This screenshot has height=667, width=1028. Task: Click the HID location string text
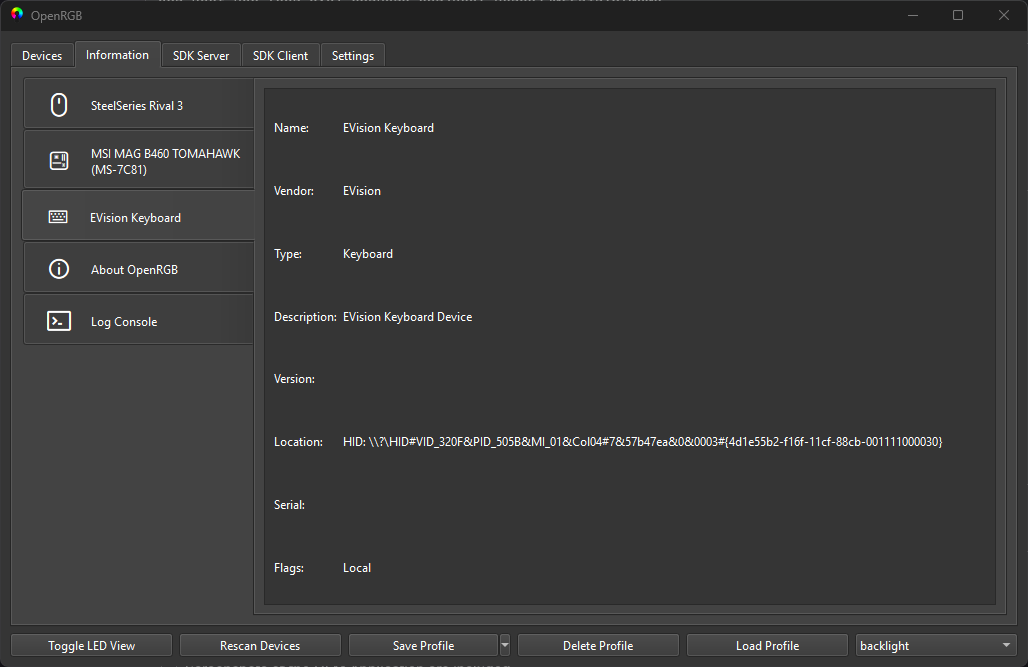(642, 442)
